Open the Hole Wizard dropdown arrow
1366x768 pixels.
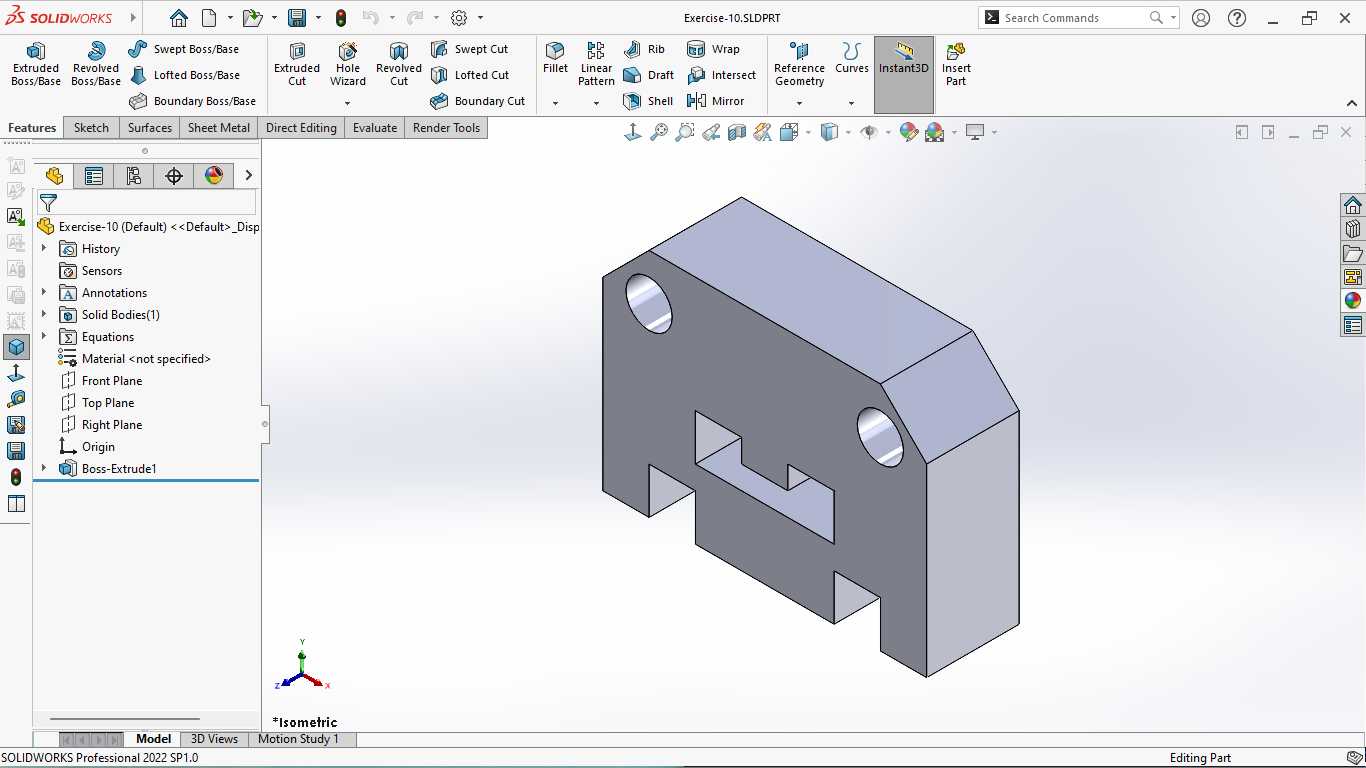348,103
